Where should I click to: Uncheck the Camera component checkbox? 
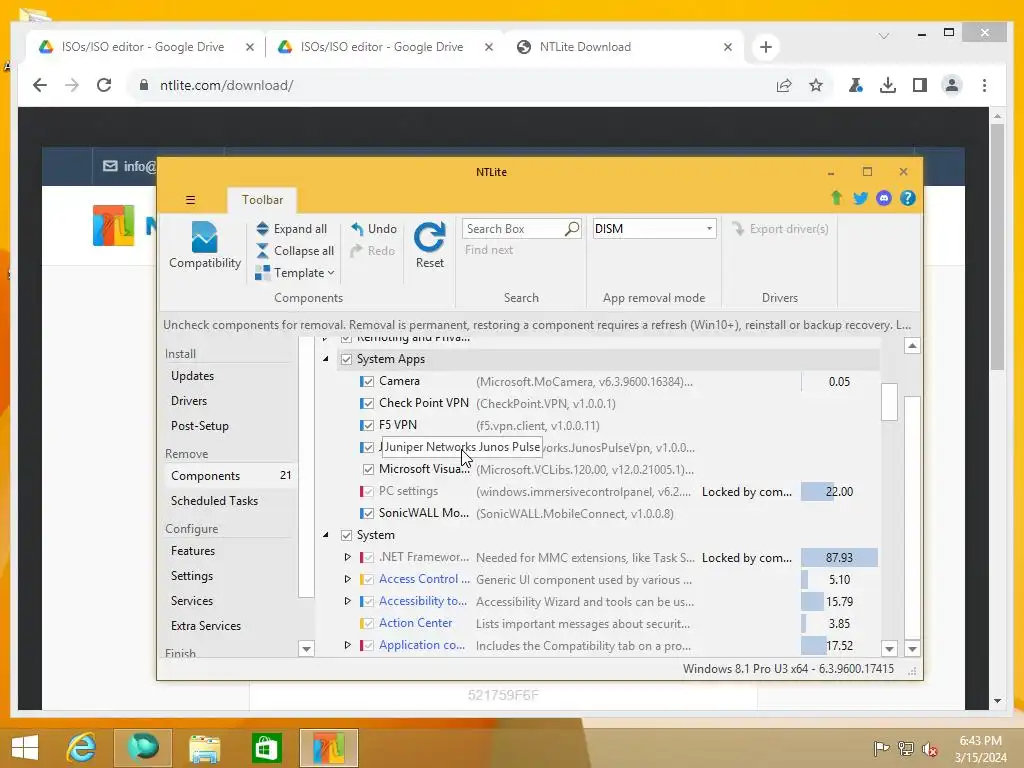368,381
